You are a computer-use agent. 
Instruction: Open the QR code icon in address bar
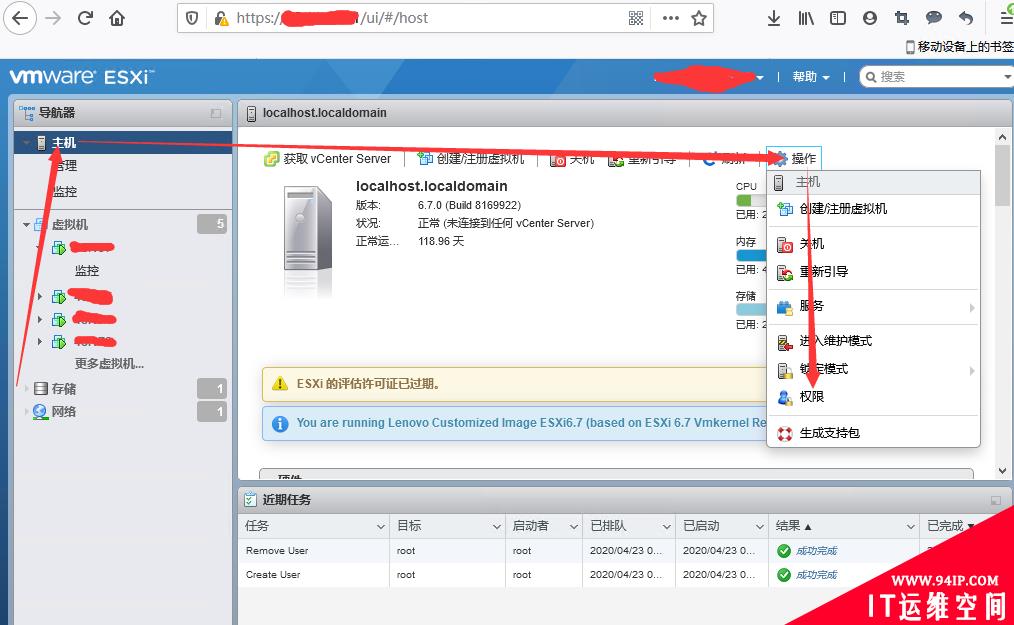pos(636,18)
